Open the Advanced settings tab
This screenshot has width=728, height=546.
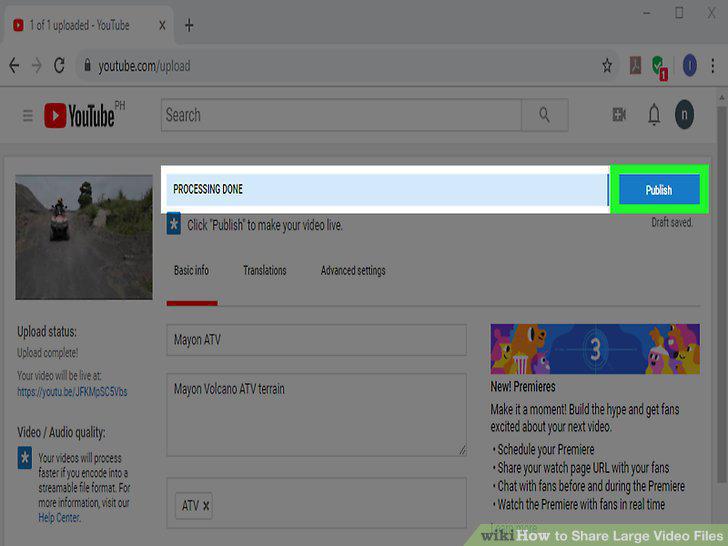tap(353, 271)
